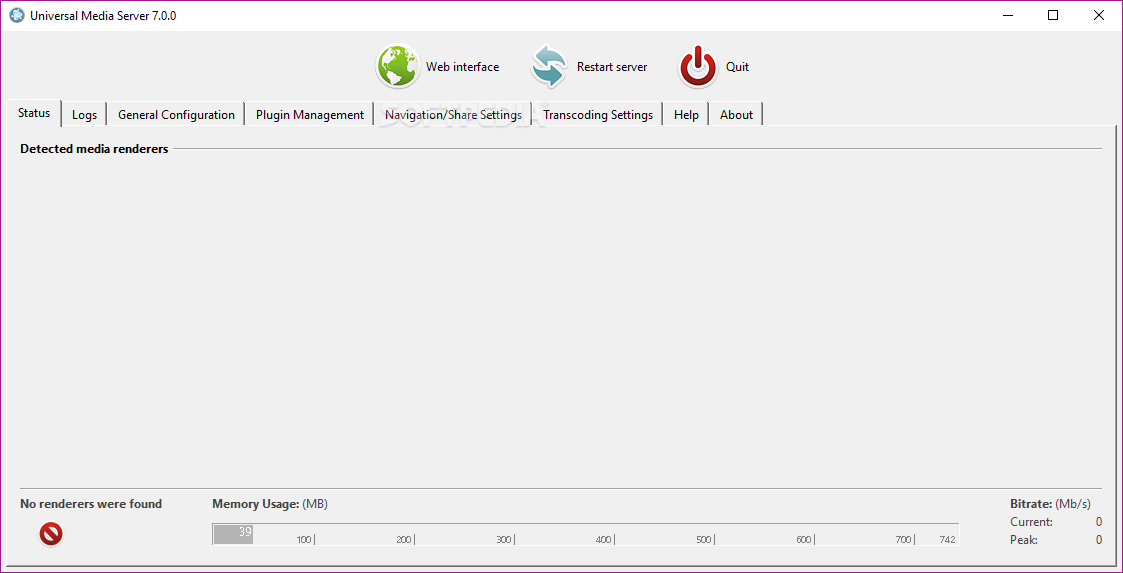This screenshot has width=1123, height=573.
Task: Click the 500 tick on memory scale
Action: click(703, 539)
